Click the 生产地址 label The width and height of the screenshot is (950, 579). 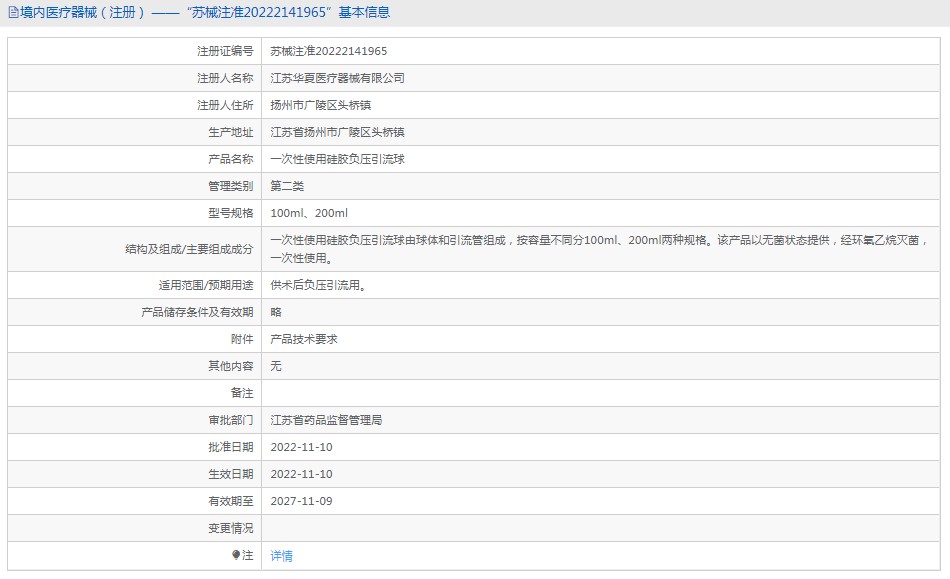point(230,132)
